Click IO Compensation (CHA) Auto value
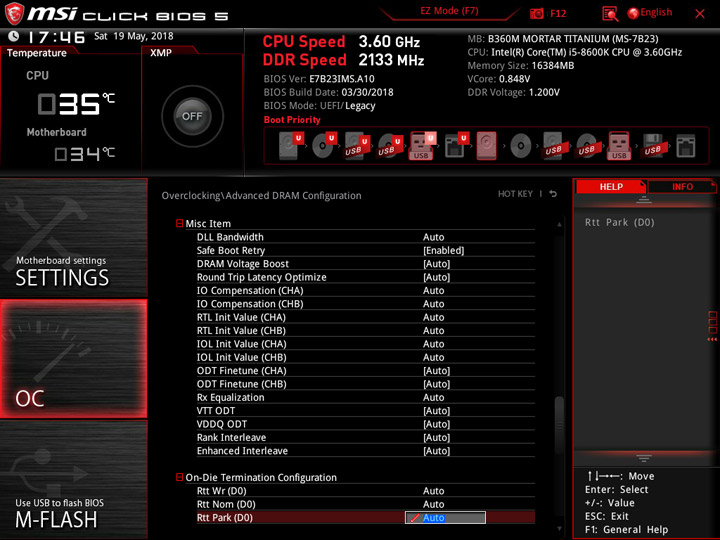The height and width of the screenshot is (540, 720). coord(433,291)
